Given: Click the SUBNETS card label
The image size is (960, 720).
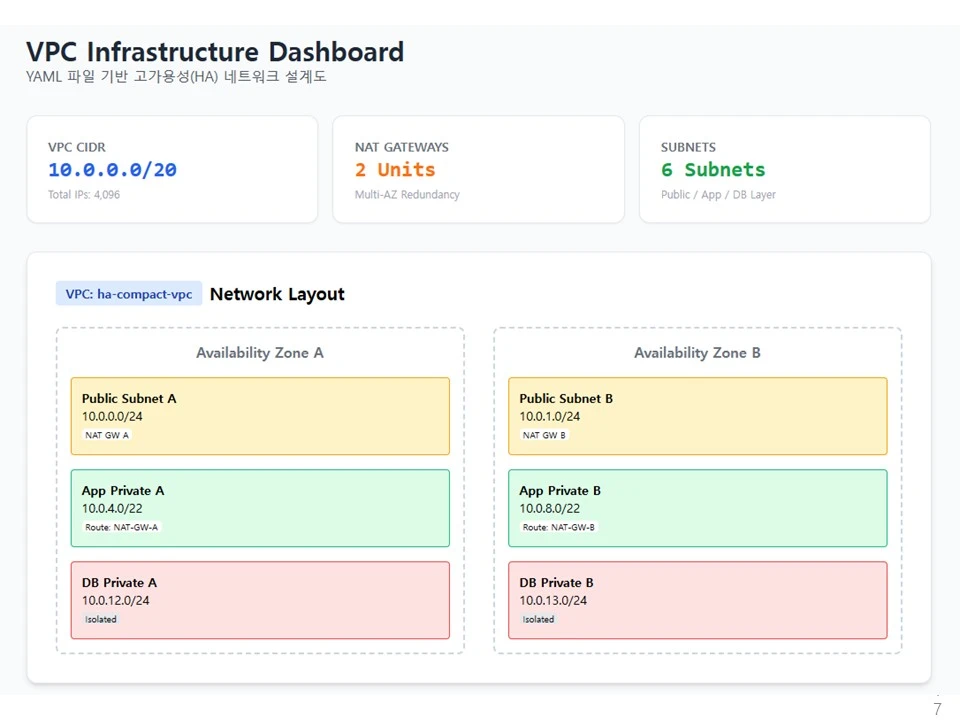Looking at the screenshot, I should [688, 148].
